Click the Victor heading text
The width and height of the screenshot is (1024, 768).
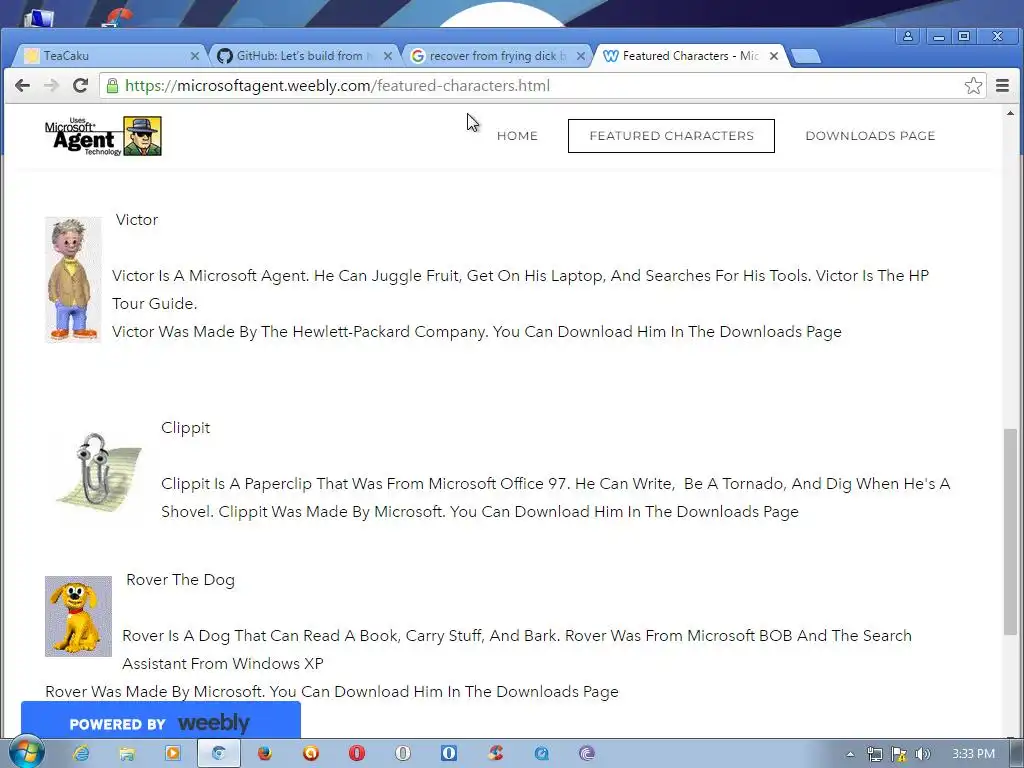click(x=136, y=220)
